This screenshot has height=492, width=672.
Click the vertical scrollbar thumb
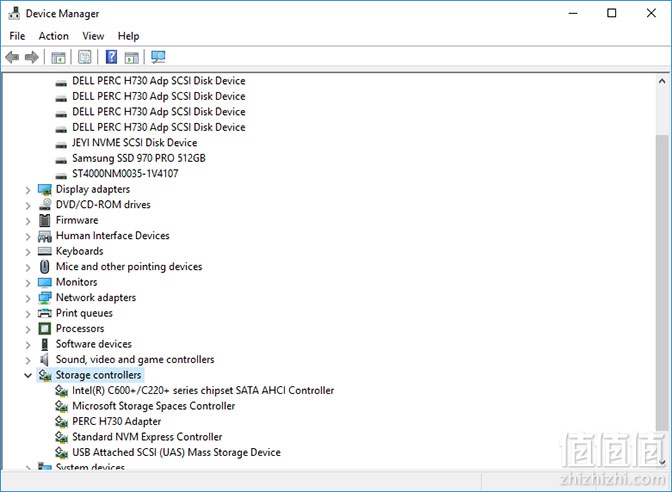pos(662,283)
